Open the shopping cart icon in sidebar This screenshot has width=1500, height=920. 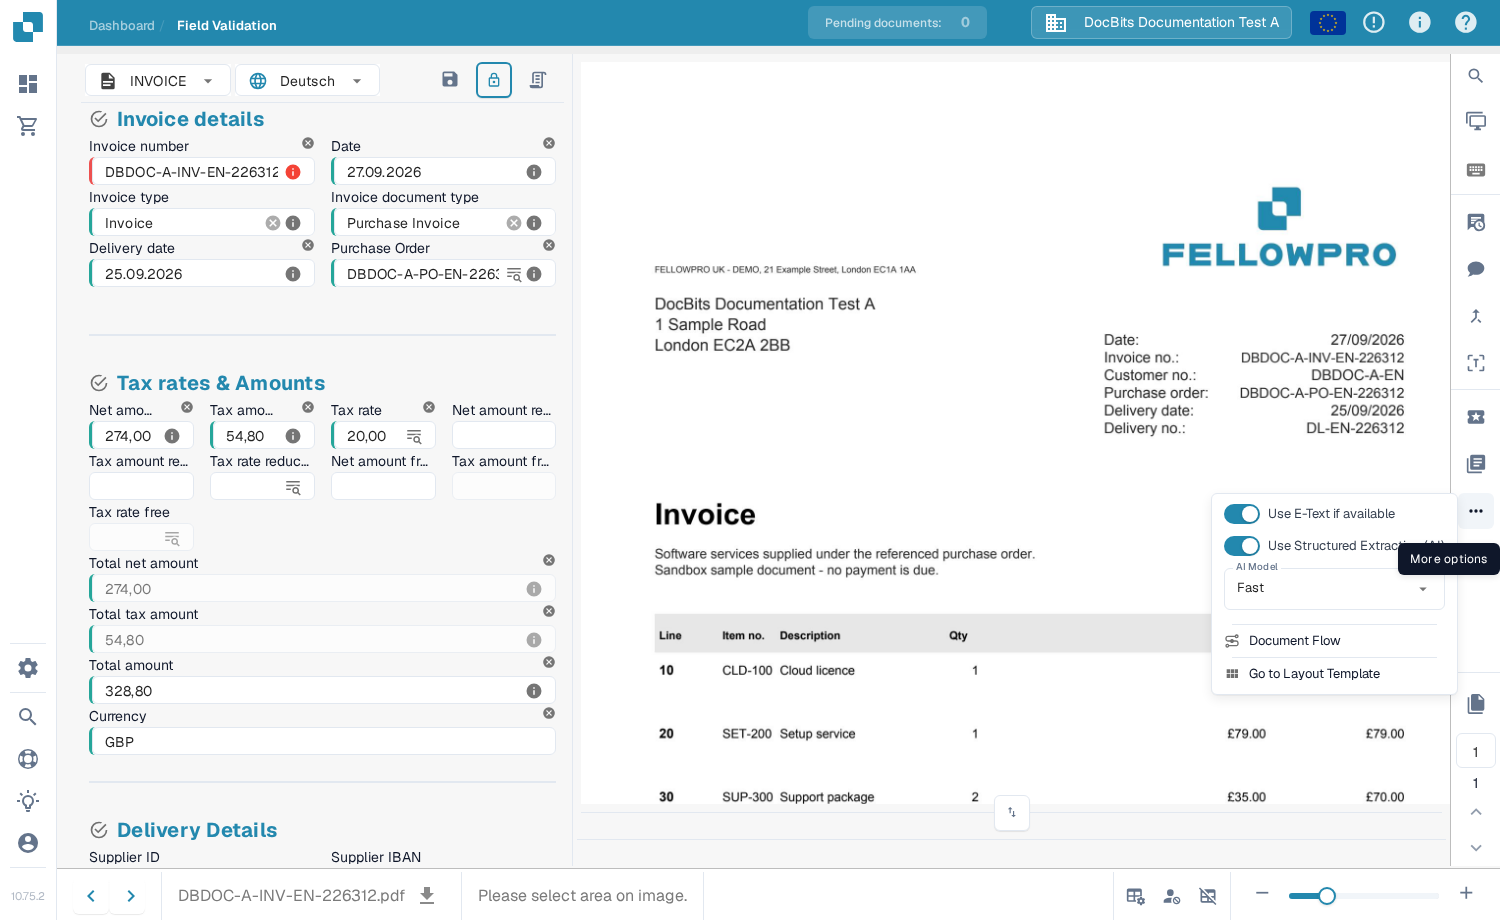click(x=28, y=126)
